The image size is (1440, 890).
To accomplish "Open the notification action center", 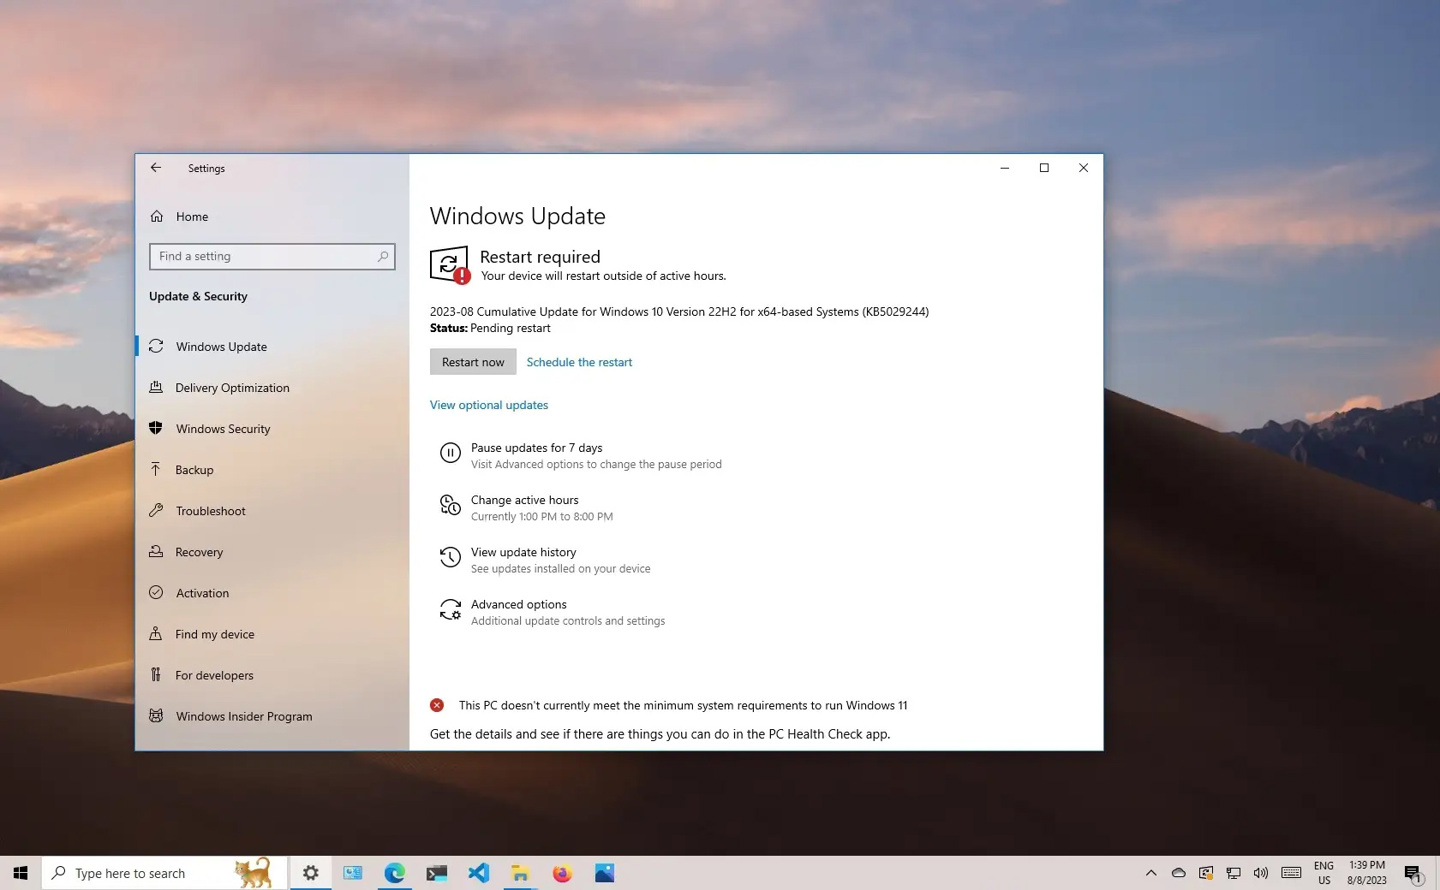I will [1413, 874].
